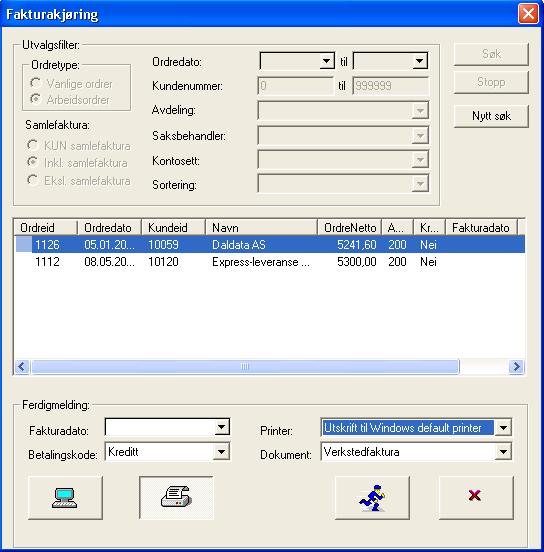Click the computer screen preview icon button
This screenshot has height=552, width=544.
65,497
